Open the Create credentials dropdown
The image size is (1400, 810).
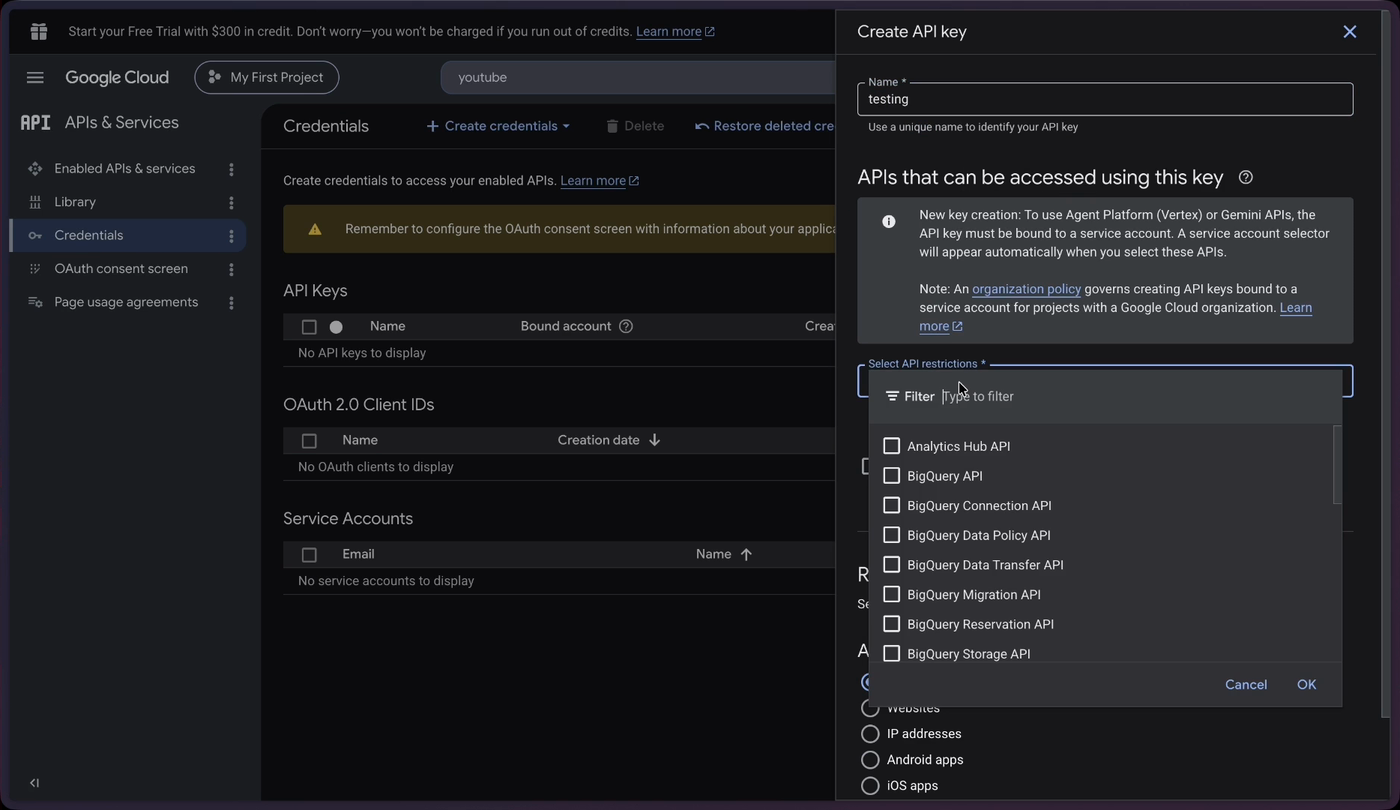point(498,126)
